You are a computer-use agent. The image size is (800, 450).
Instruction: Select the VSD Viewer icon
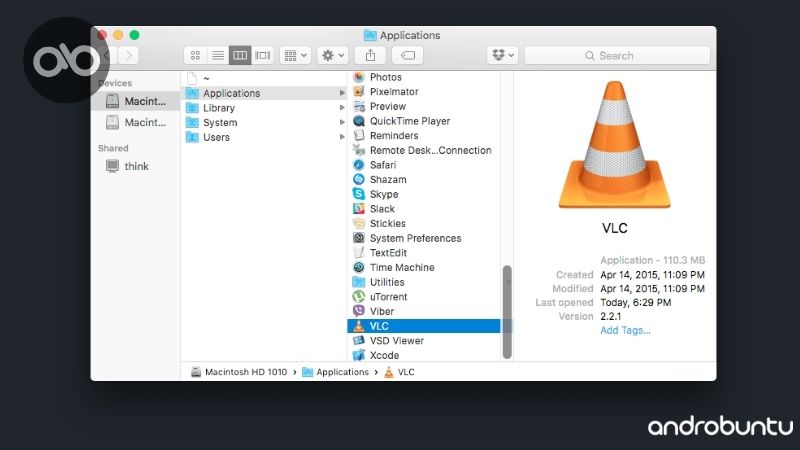click(x=359, y=341)
